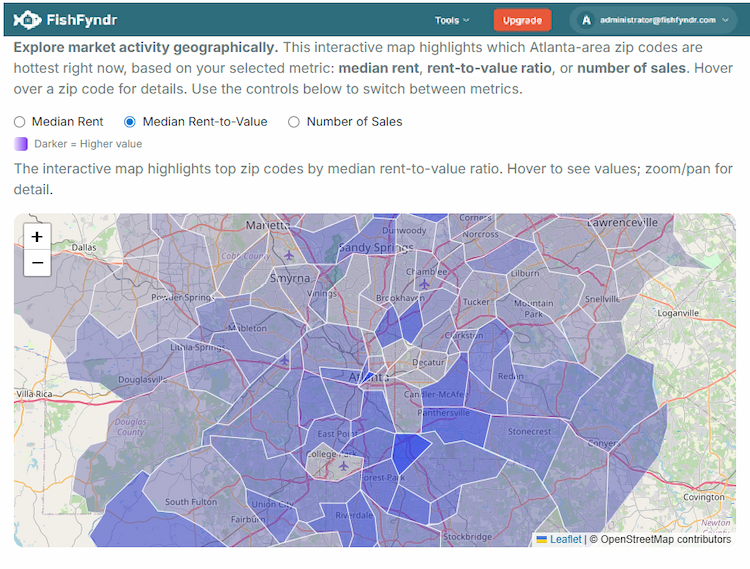Select the Median Rent radio option
750x569 pixels.
(x=20, y=122)
